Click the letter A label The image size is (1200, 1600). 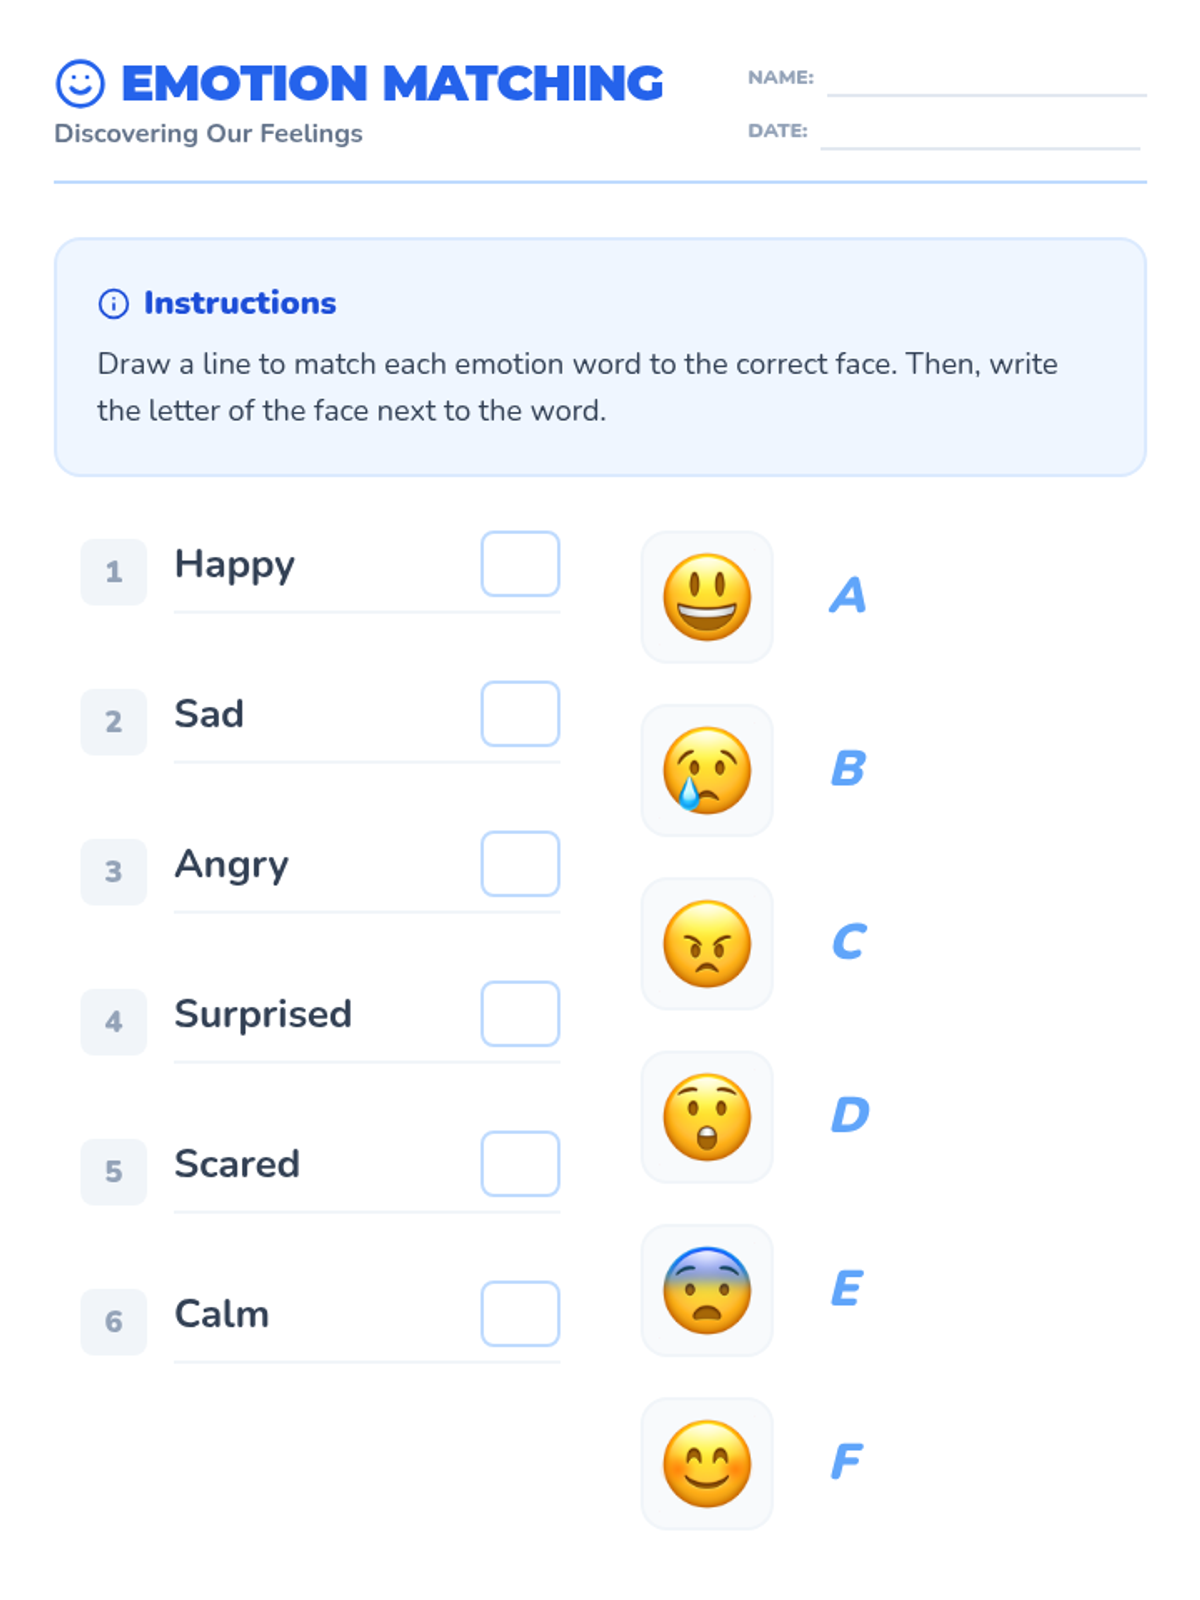tap(848, 596)
